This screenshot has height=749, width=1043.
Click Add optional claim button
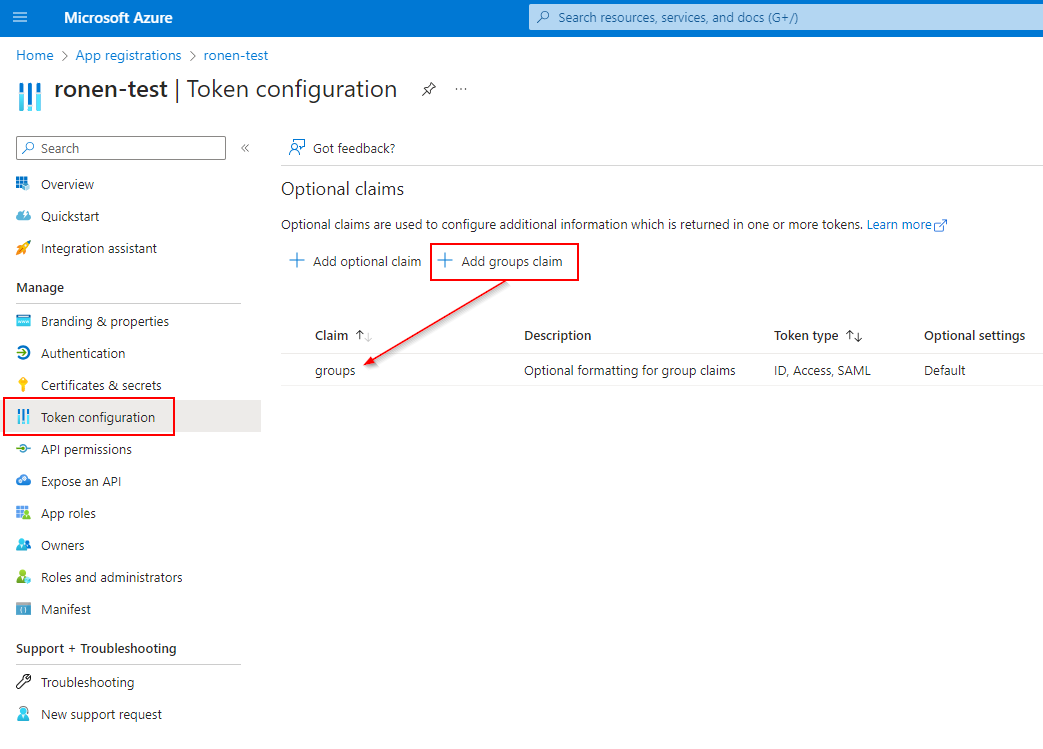coord(355,261)
